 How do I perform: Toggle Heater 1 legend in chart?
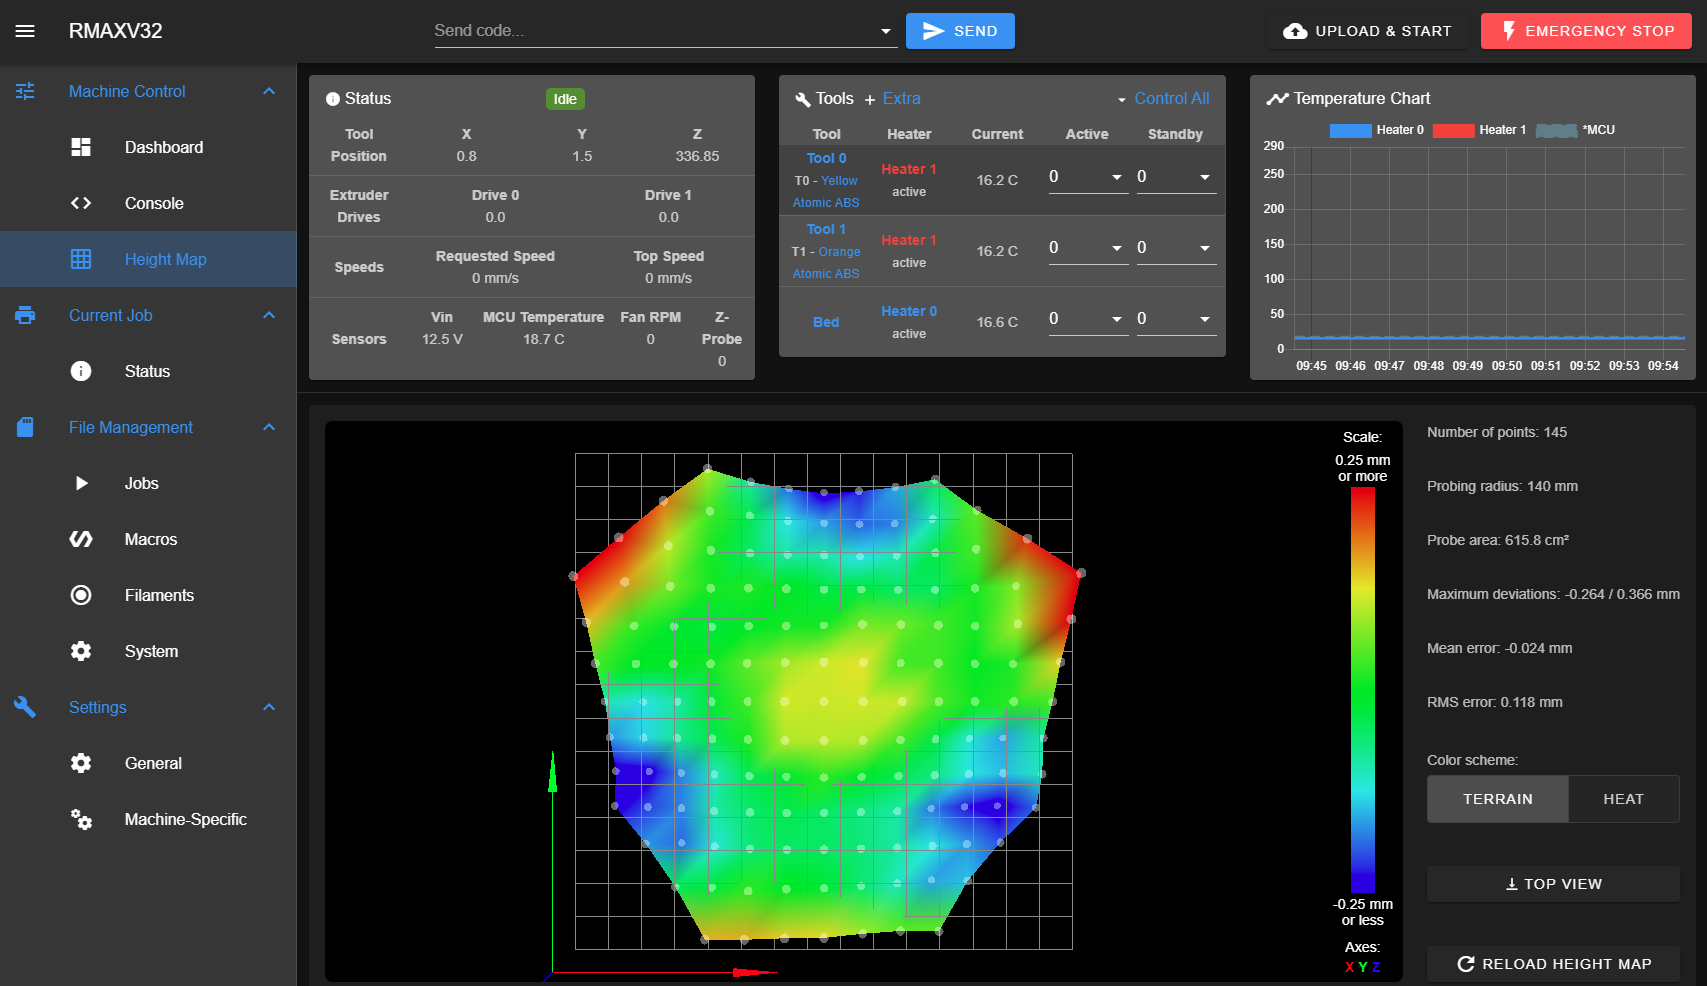click(x=1480, y=130)
